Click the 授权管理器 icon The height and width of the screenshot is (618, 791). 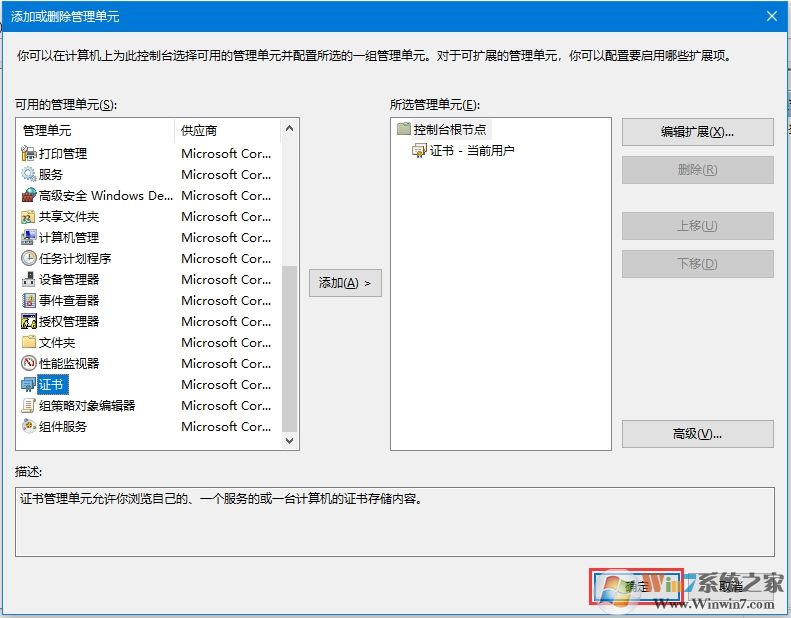pos(29,321)
